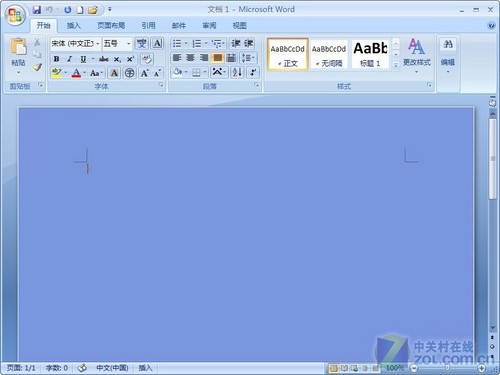Increase paragraph indent

click(x=249, y=43)
